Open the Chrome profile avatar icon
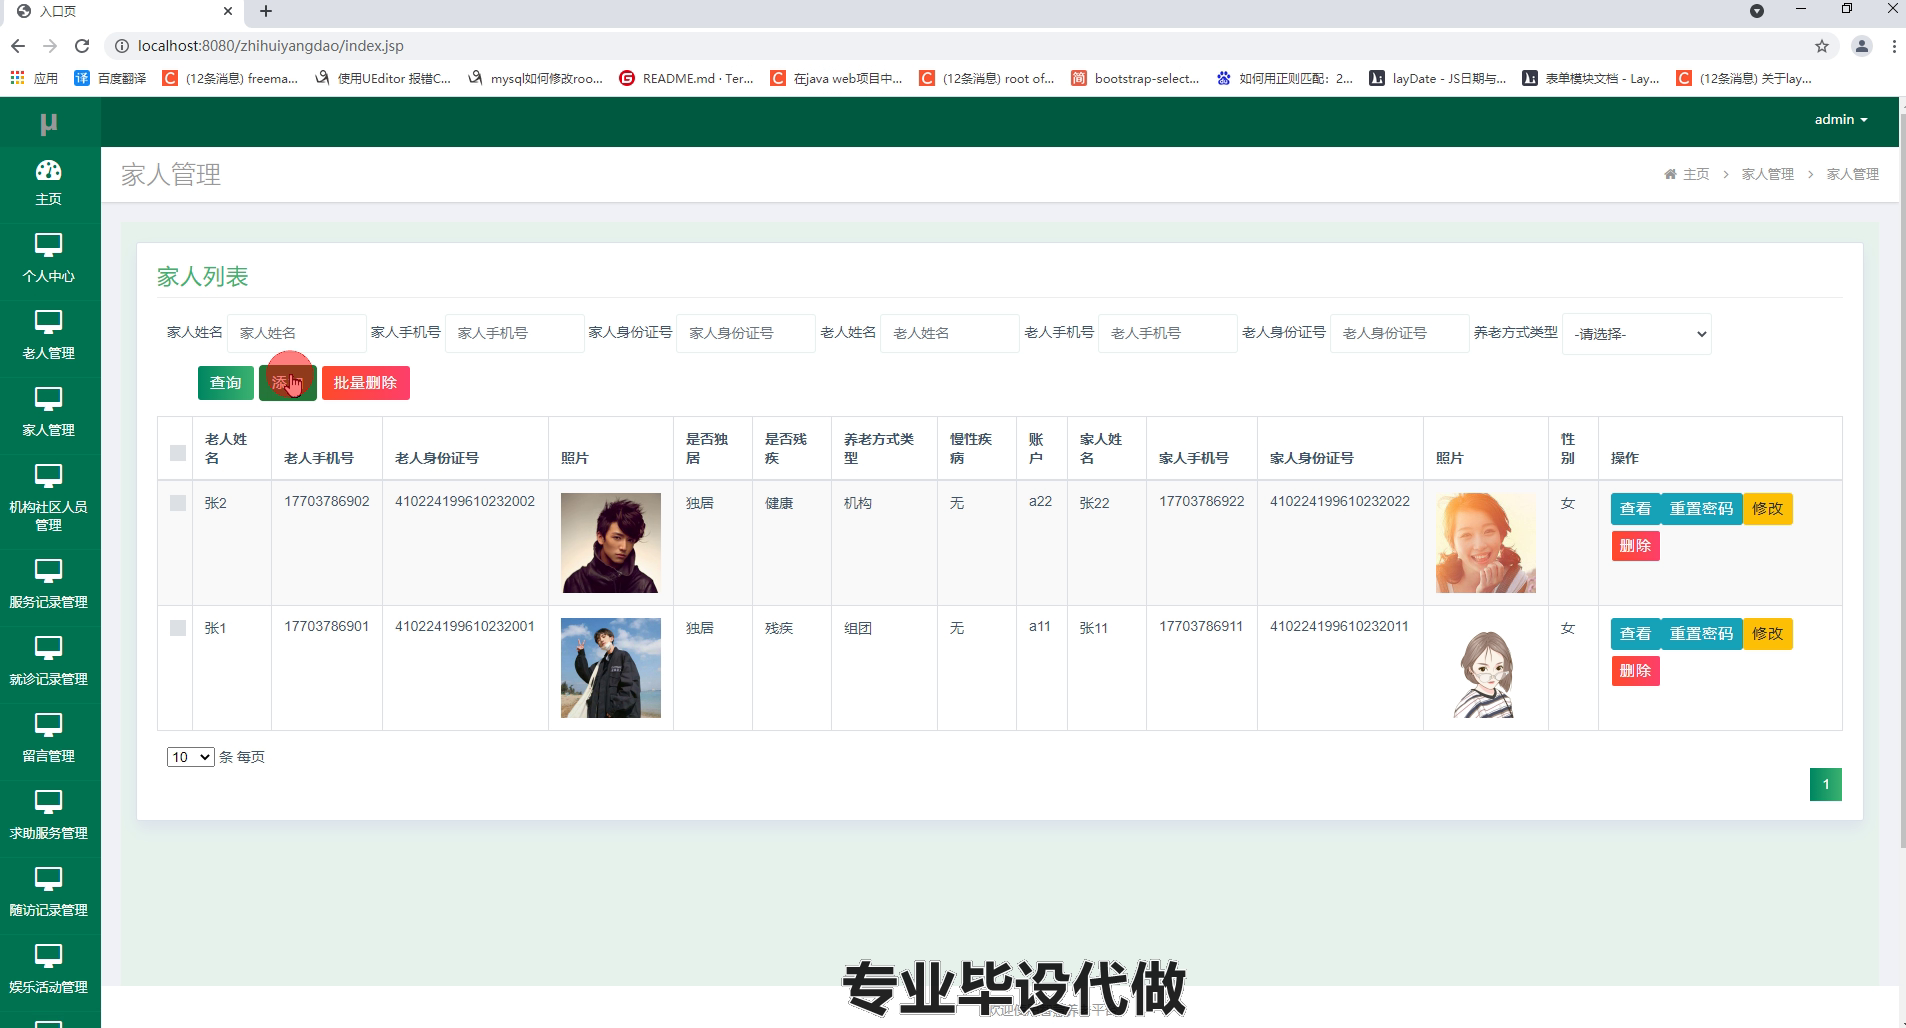Viewport: 1906px width, 1028px height. [x=1861, y=46]
